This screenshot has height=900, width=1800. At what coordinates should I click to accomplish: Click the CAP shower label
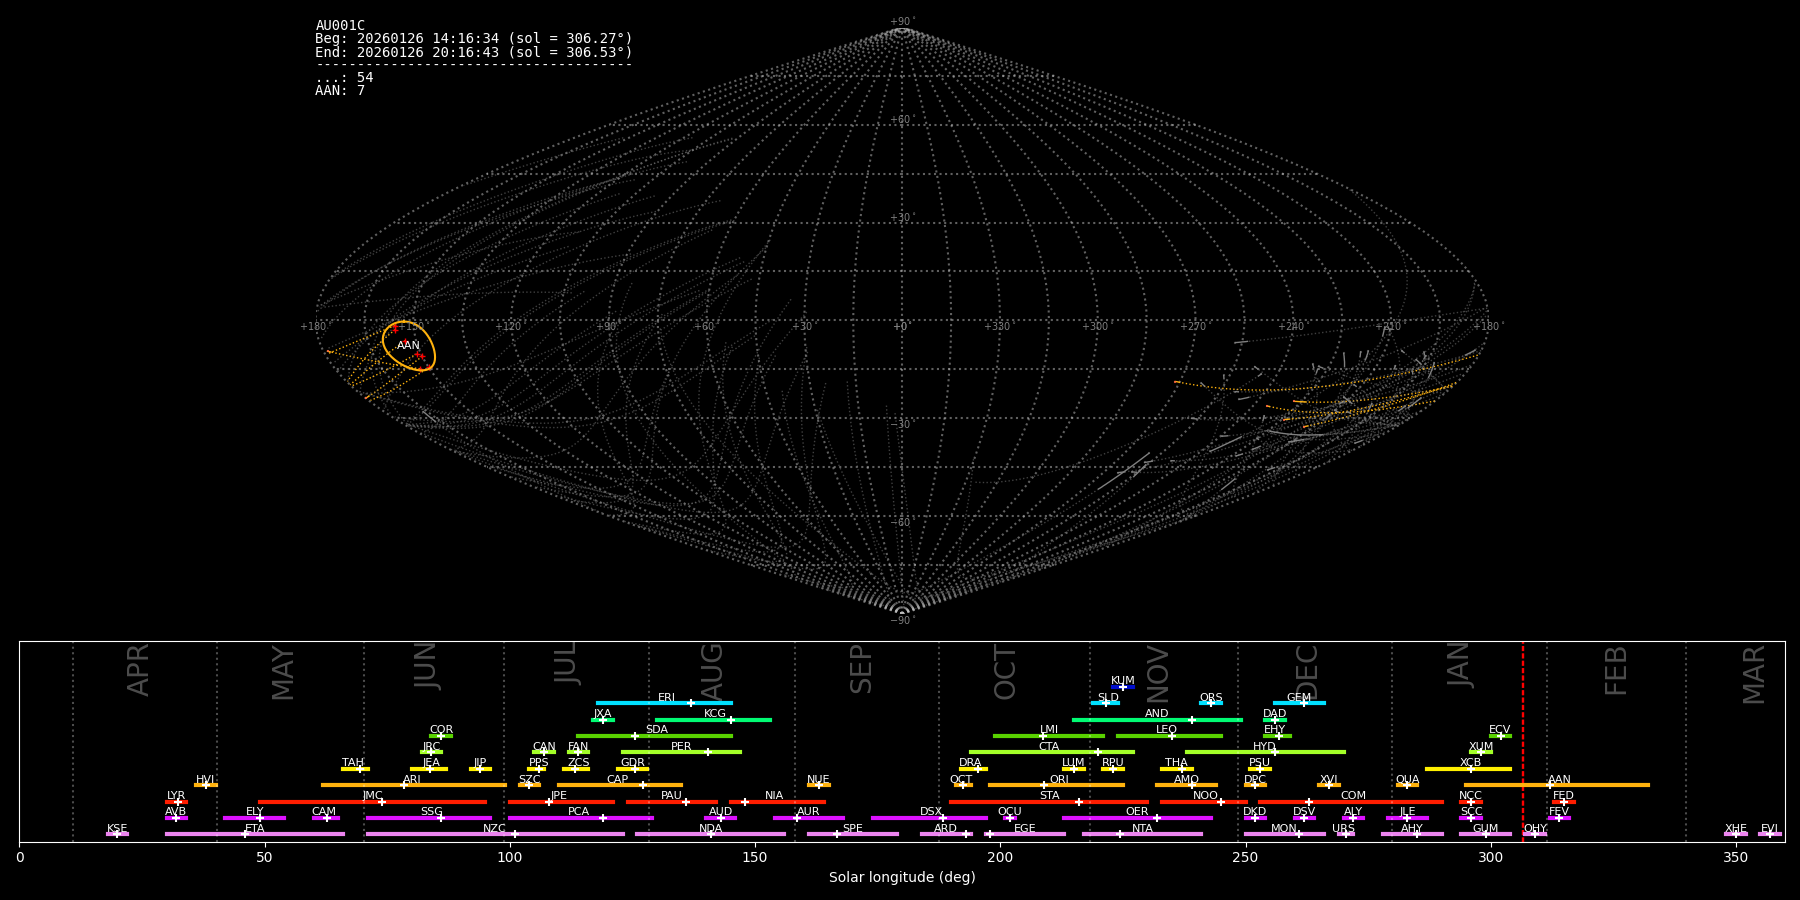tap(618, 780)
